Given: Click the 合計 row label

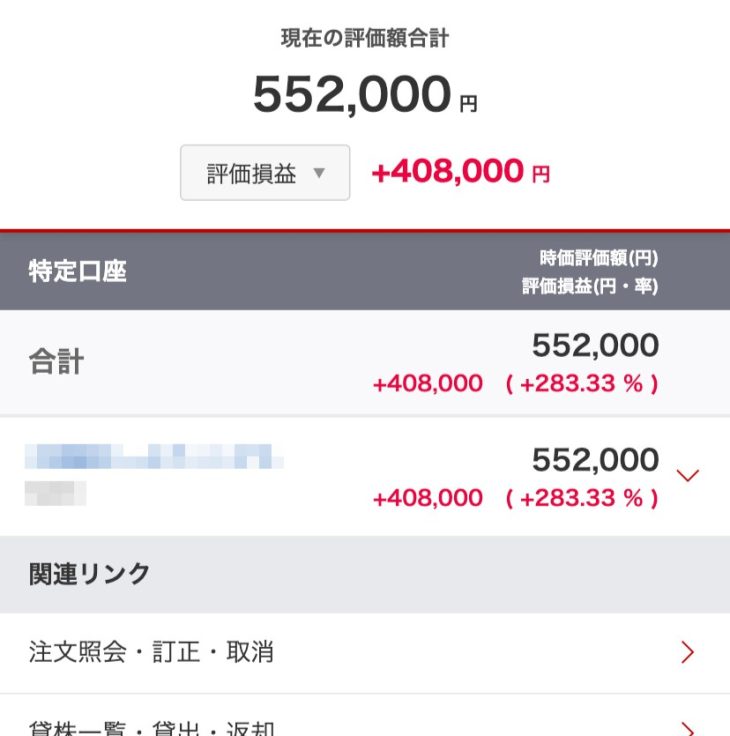Looking at the screenshot, I should pos(56,362).
